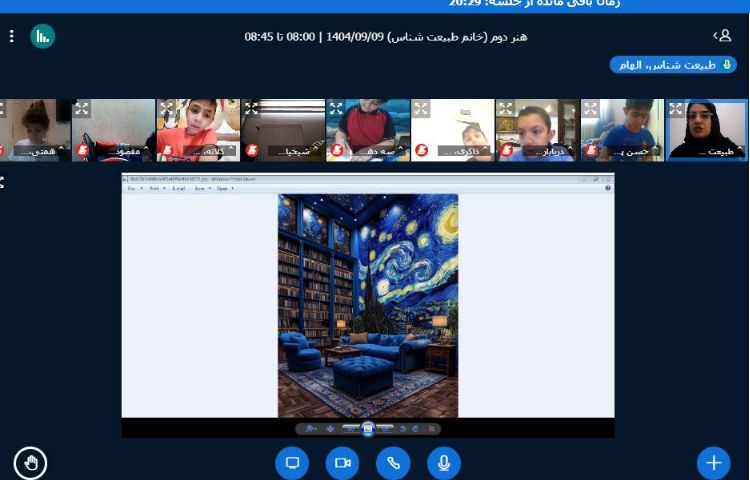The image size is (750, 480).
Task: Maximize the شیخیا video tile
Action: coord(251,109)
